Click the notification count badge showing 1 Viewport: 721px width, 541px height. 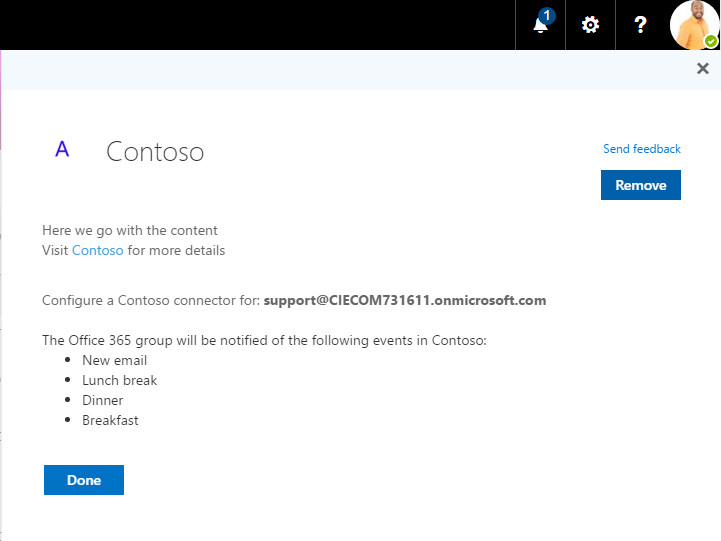click(x=547, y=15)
